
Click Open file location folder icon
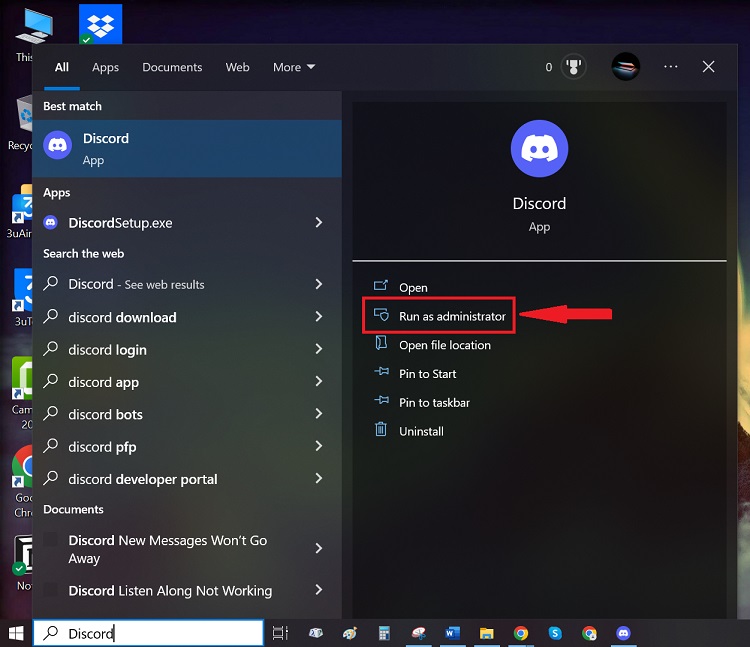[x=381, y=343]
